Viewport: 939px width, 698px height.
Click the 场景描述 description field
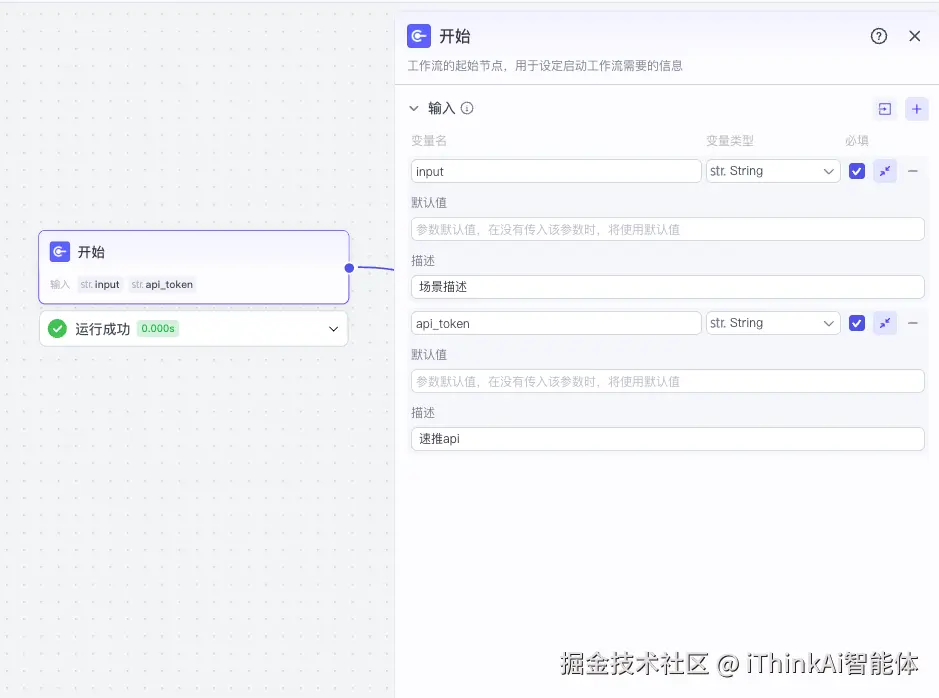coord(667,287)
